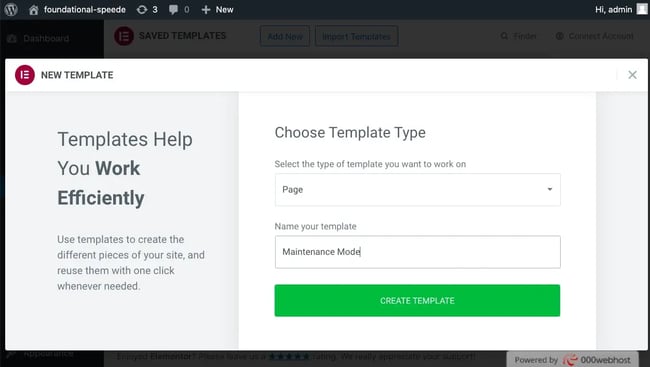
Task: Open the foundational-speede site link
Action: tap(85, 10)
